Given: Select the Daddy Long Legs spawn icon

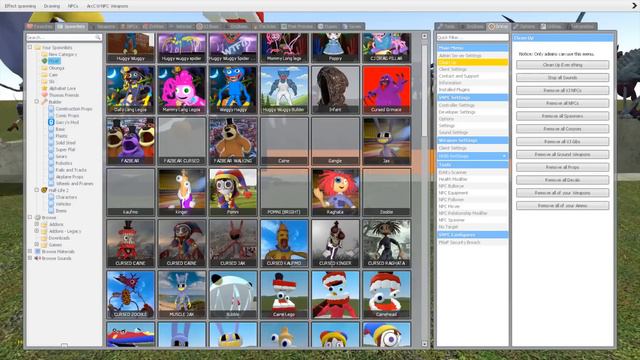Looking at the screenshot, I should coord(131,90).
